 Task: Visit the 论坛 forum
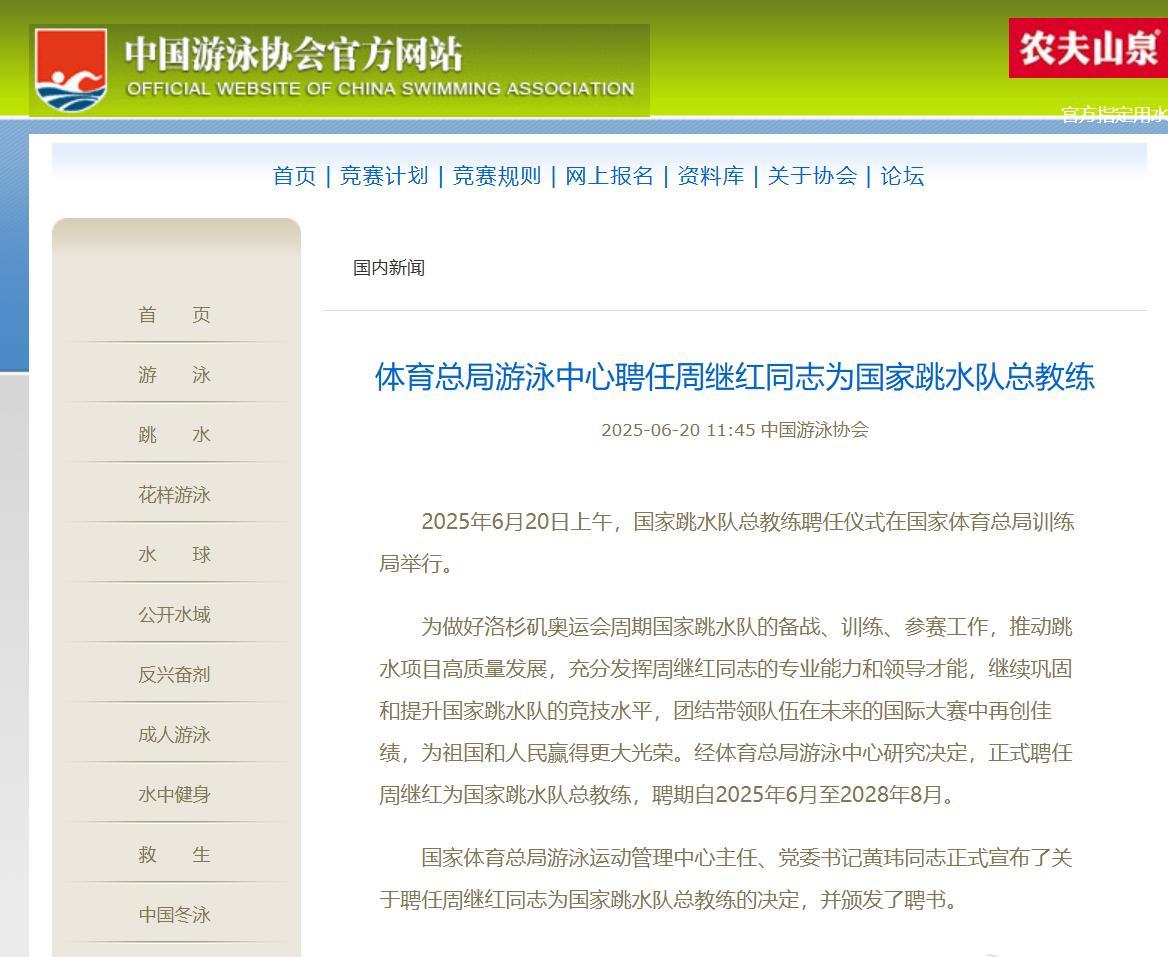(902, 176)
